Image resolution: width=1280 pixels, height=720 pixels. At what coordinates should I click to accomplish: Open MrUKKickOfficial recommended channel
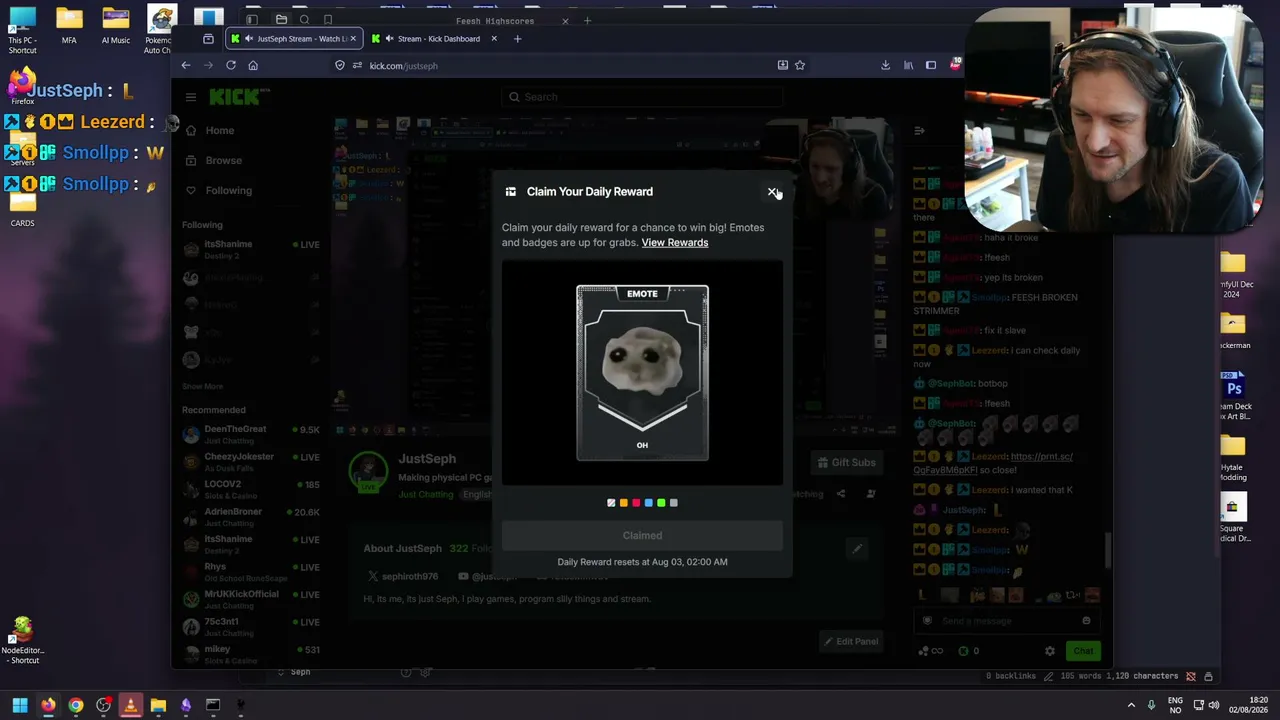251,599
